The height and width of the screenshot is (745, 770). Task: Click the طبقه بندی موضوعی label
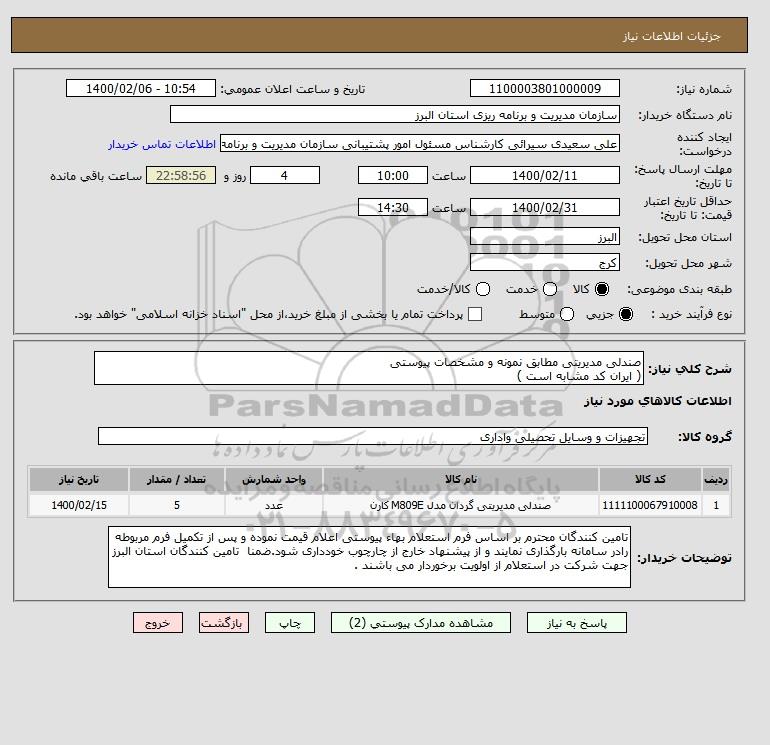(680, 289)
